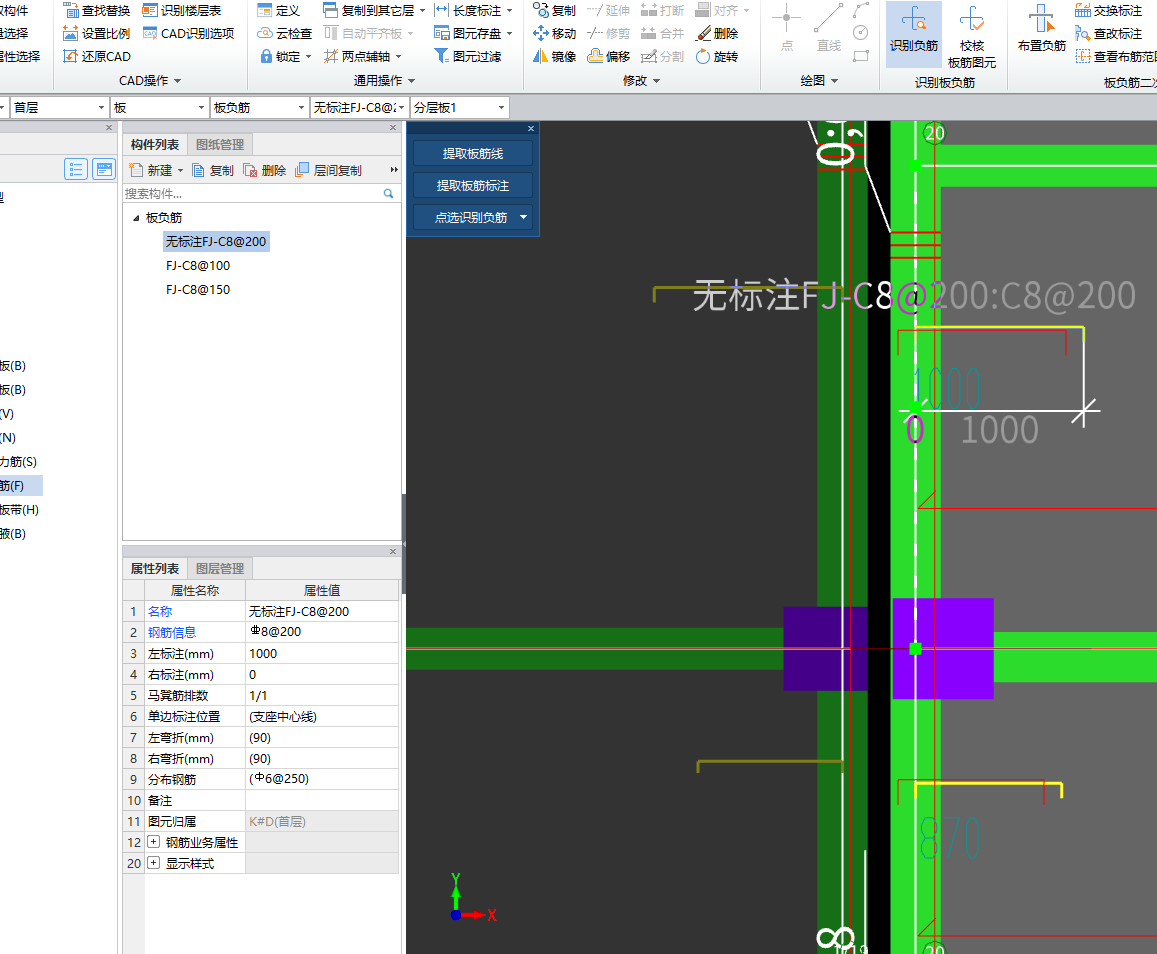Click the 搜索构件 search field
The height and width of the screenshot is (954, 1157).
(252, 193)
